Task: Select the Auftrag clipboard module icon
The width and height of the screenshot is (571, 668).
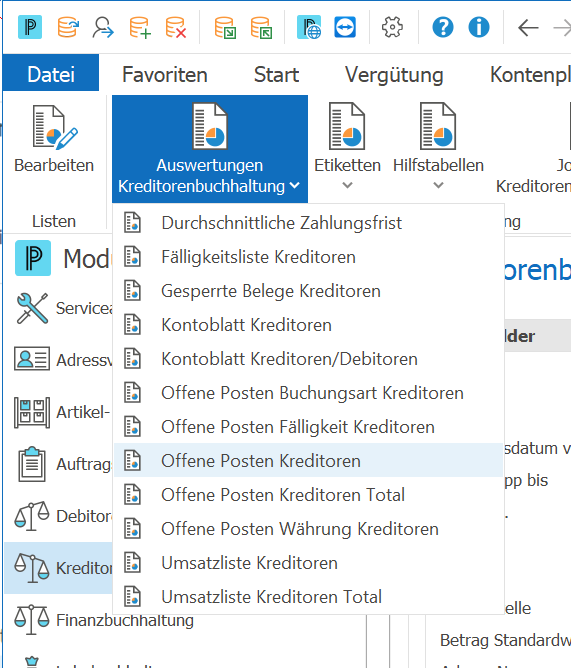Action: coord(32,464)
